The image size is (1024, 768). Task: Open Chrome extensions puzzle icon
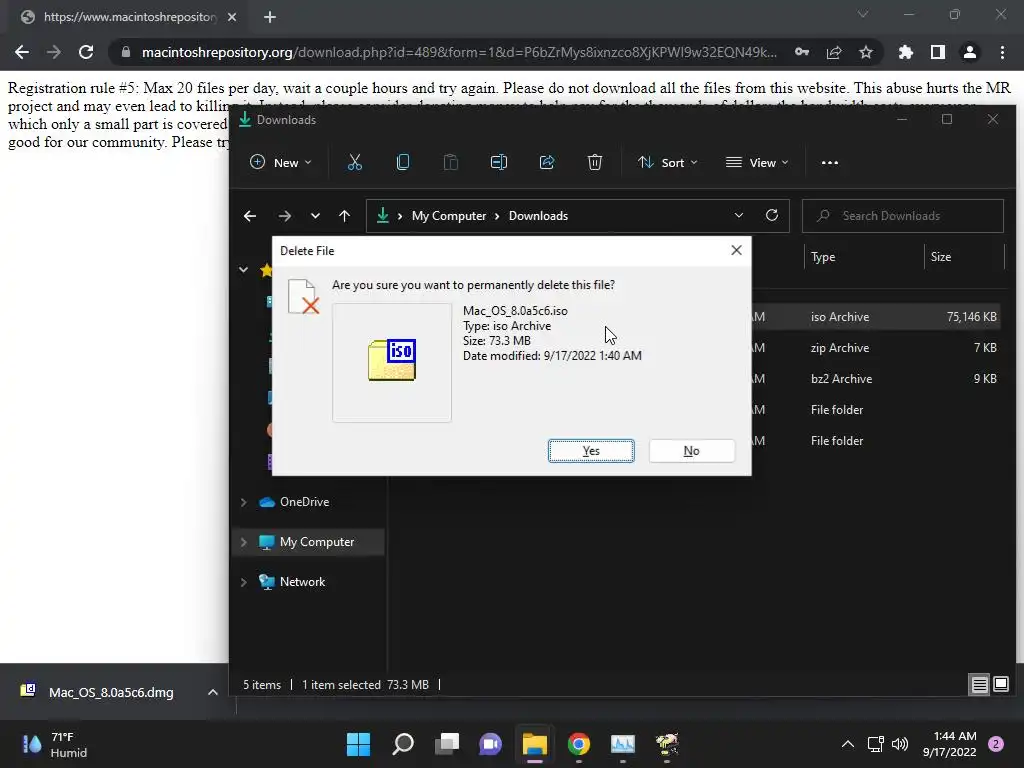(x=906, y=52)
